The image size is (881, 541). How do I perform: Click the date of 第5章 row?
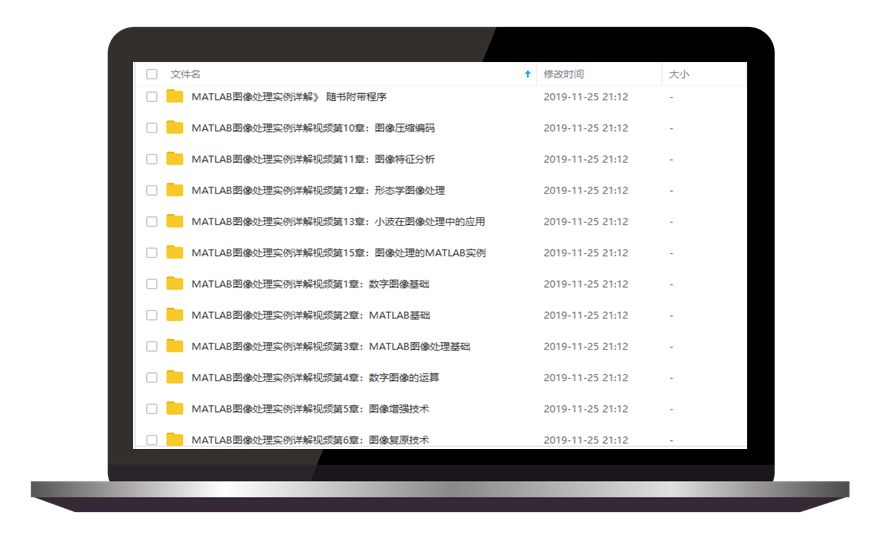(x=585, y=408)
